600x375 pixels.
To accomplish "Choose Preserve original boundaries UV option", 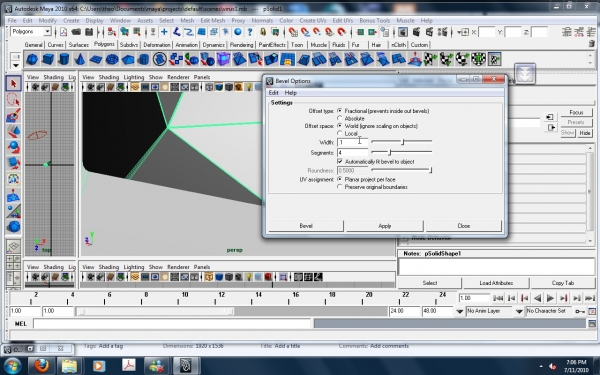I will [339, 187].
